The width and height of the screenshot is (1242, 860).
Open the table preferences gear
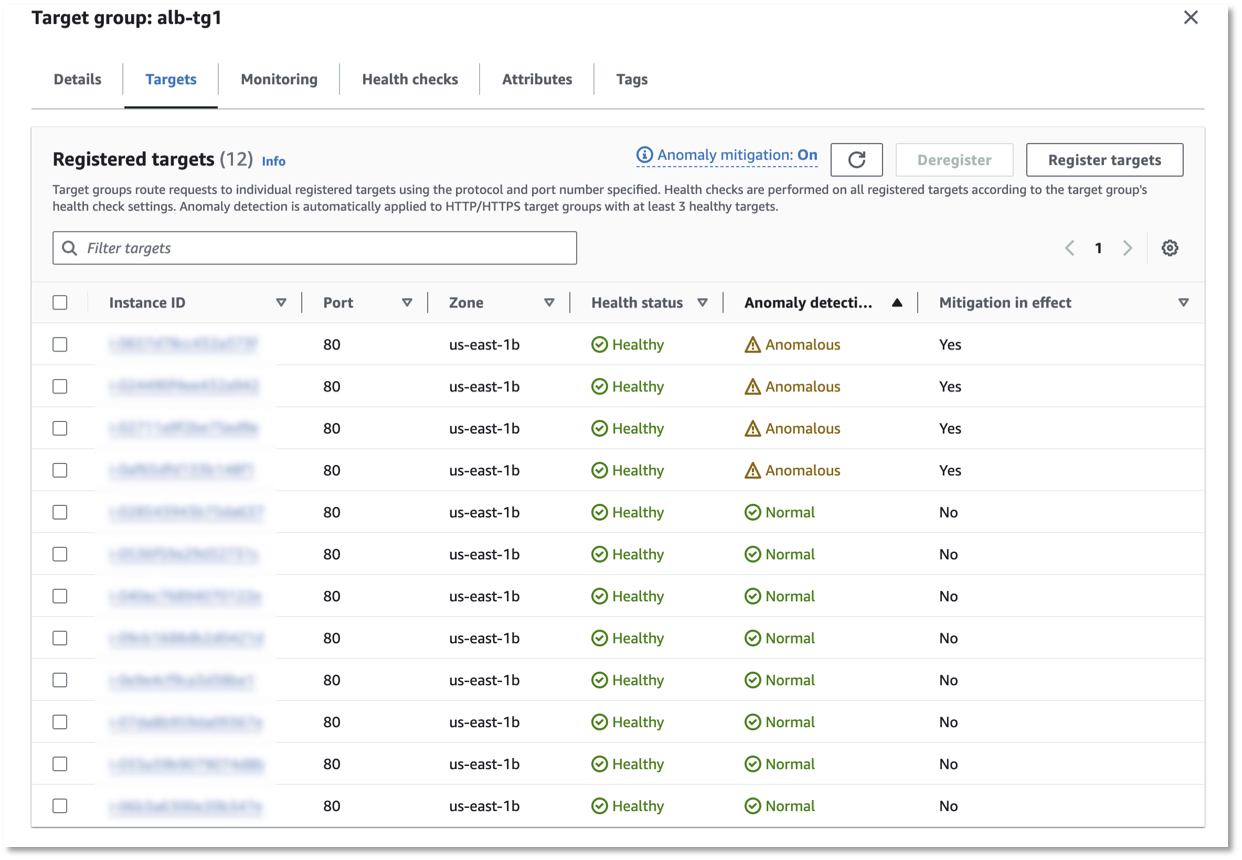[1170, 248]
